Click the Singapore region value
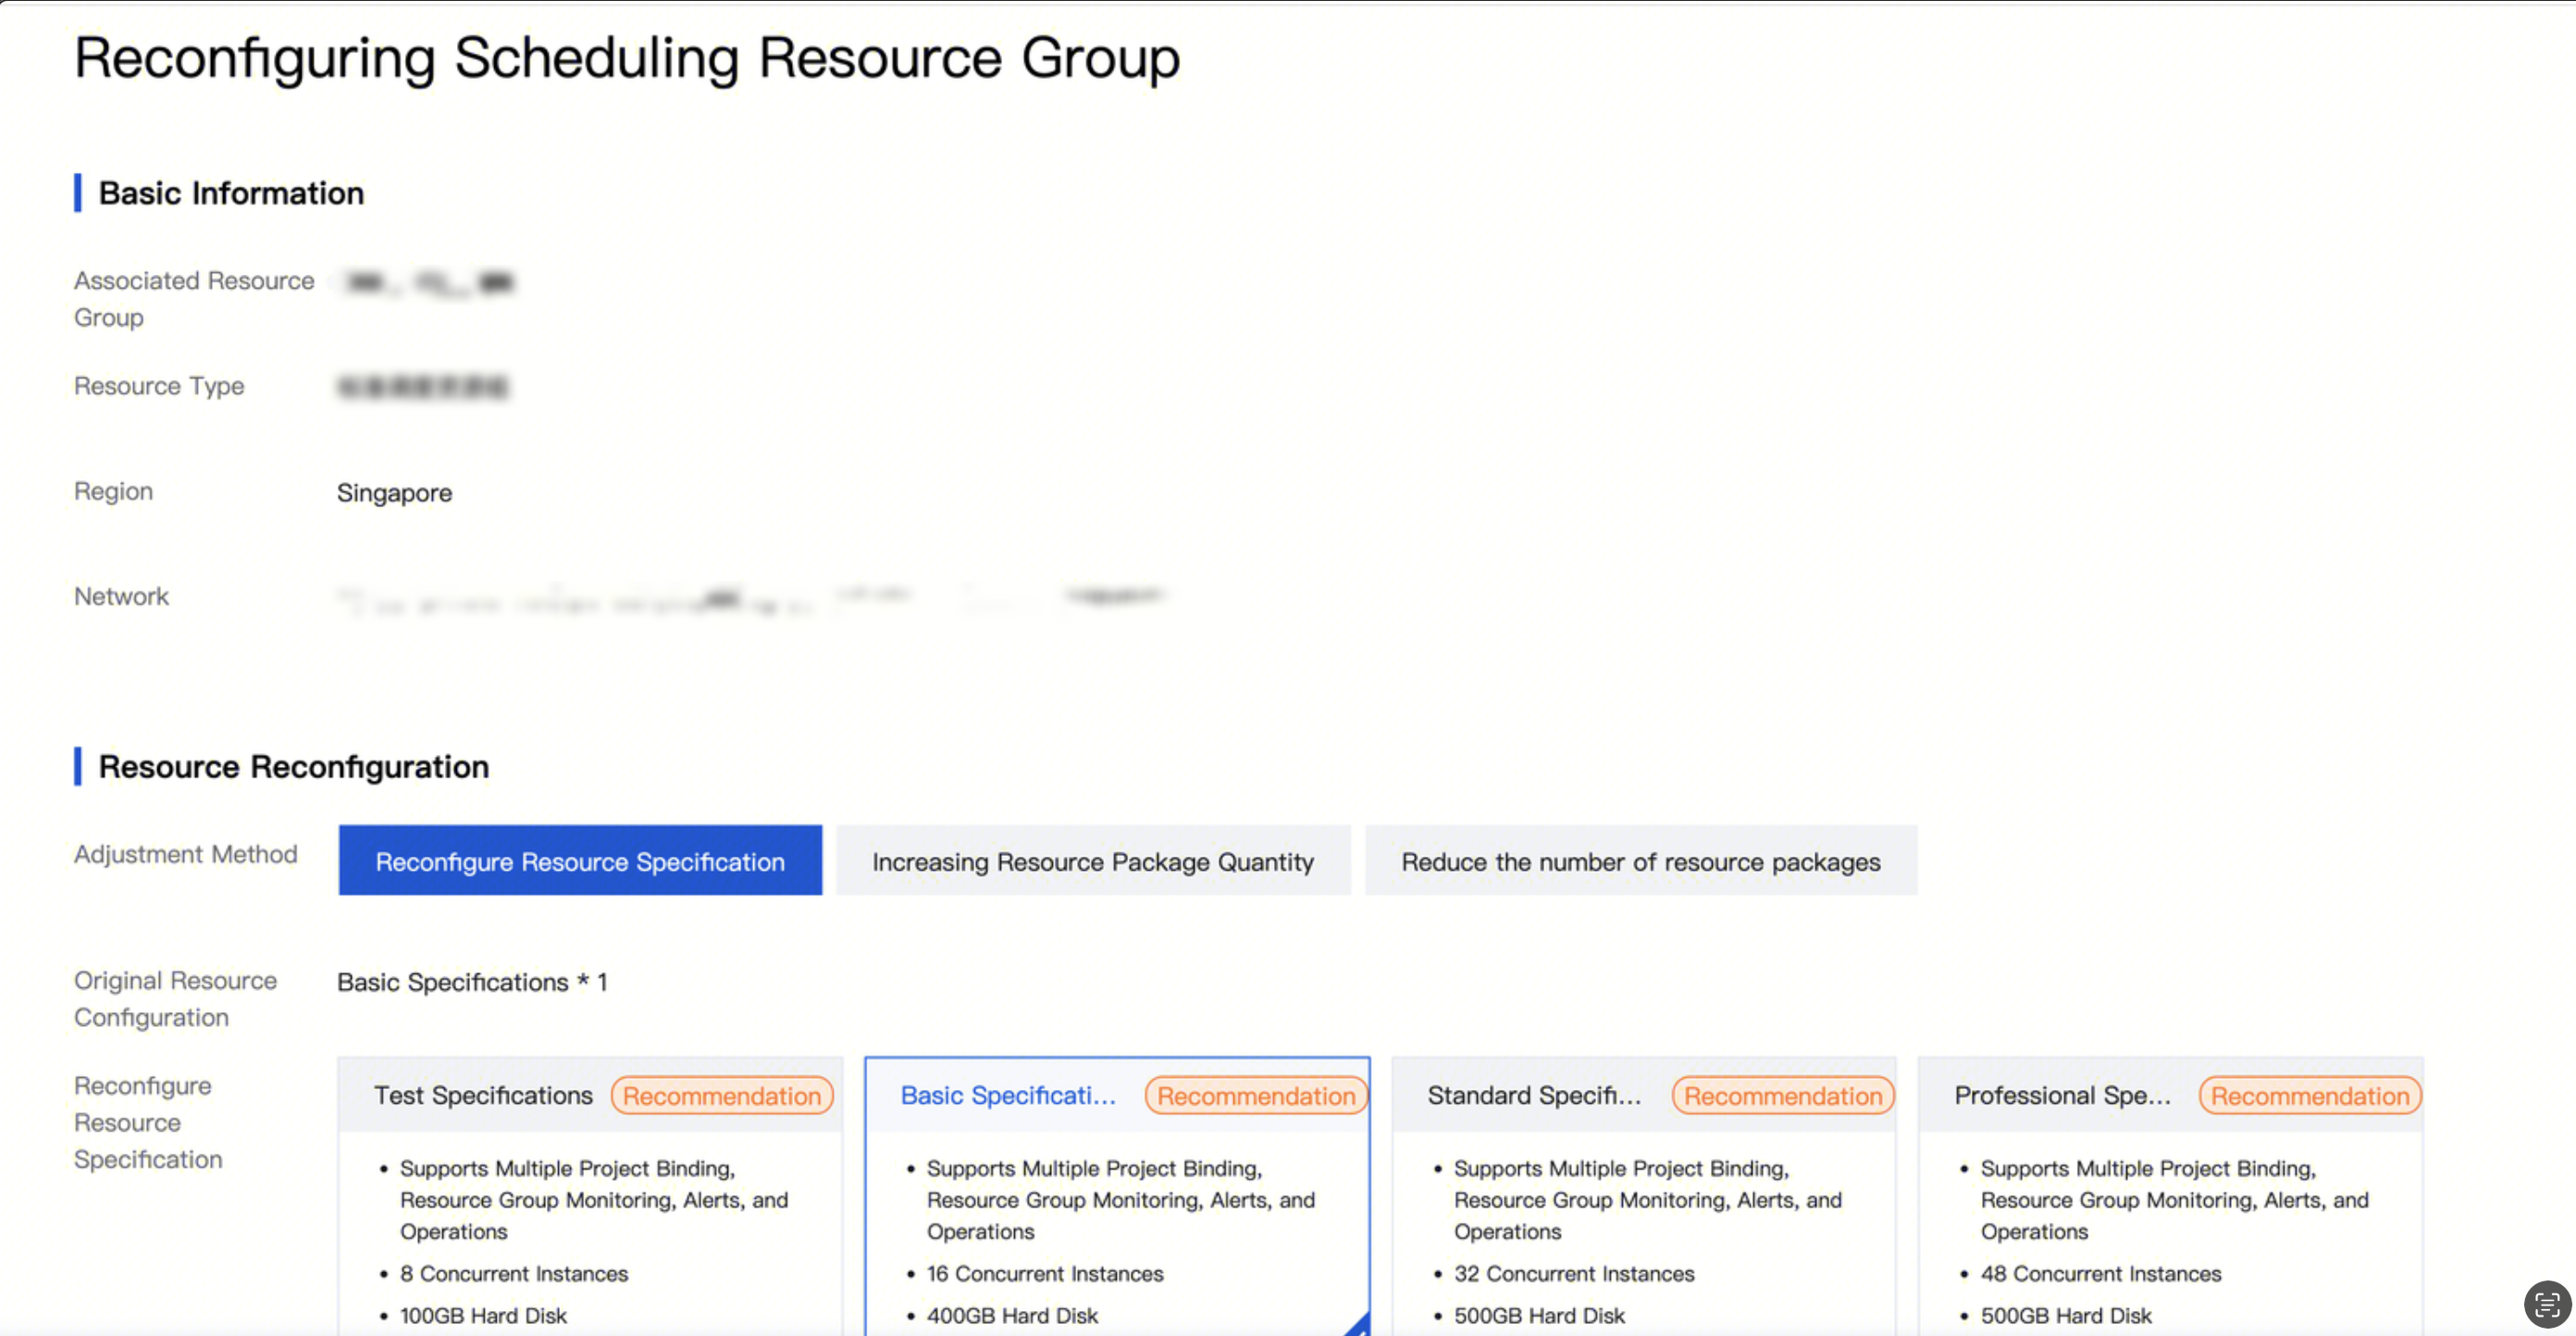 [x=394, y=493]
